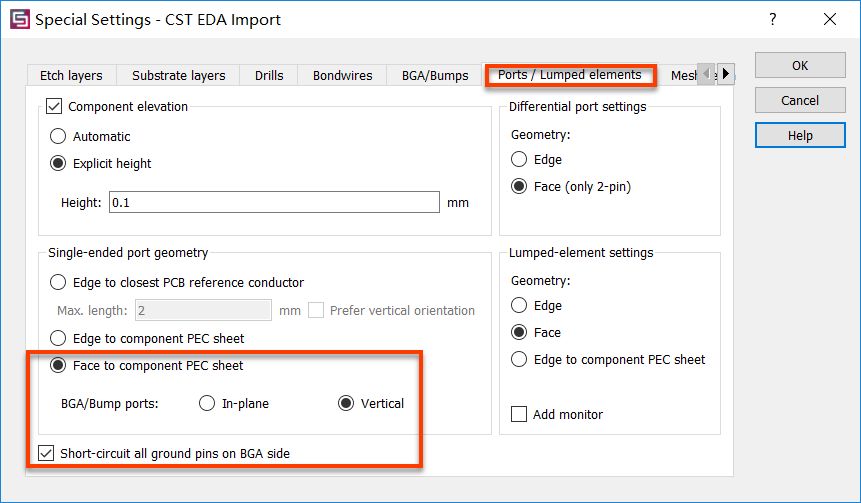
Task: Choose Face to component PEC sheet
Action: [58, 365]
